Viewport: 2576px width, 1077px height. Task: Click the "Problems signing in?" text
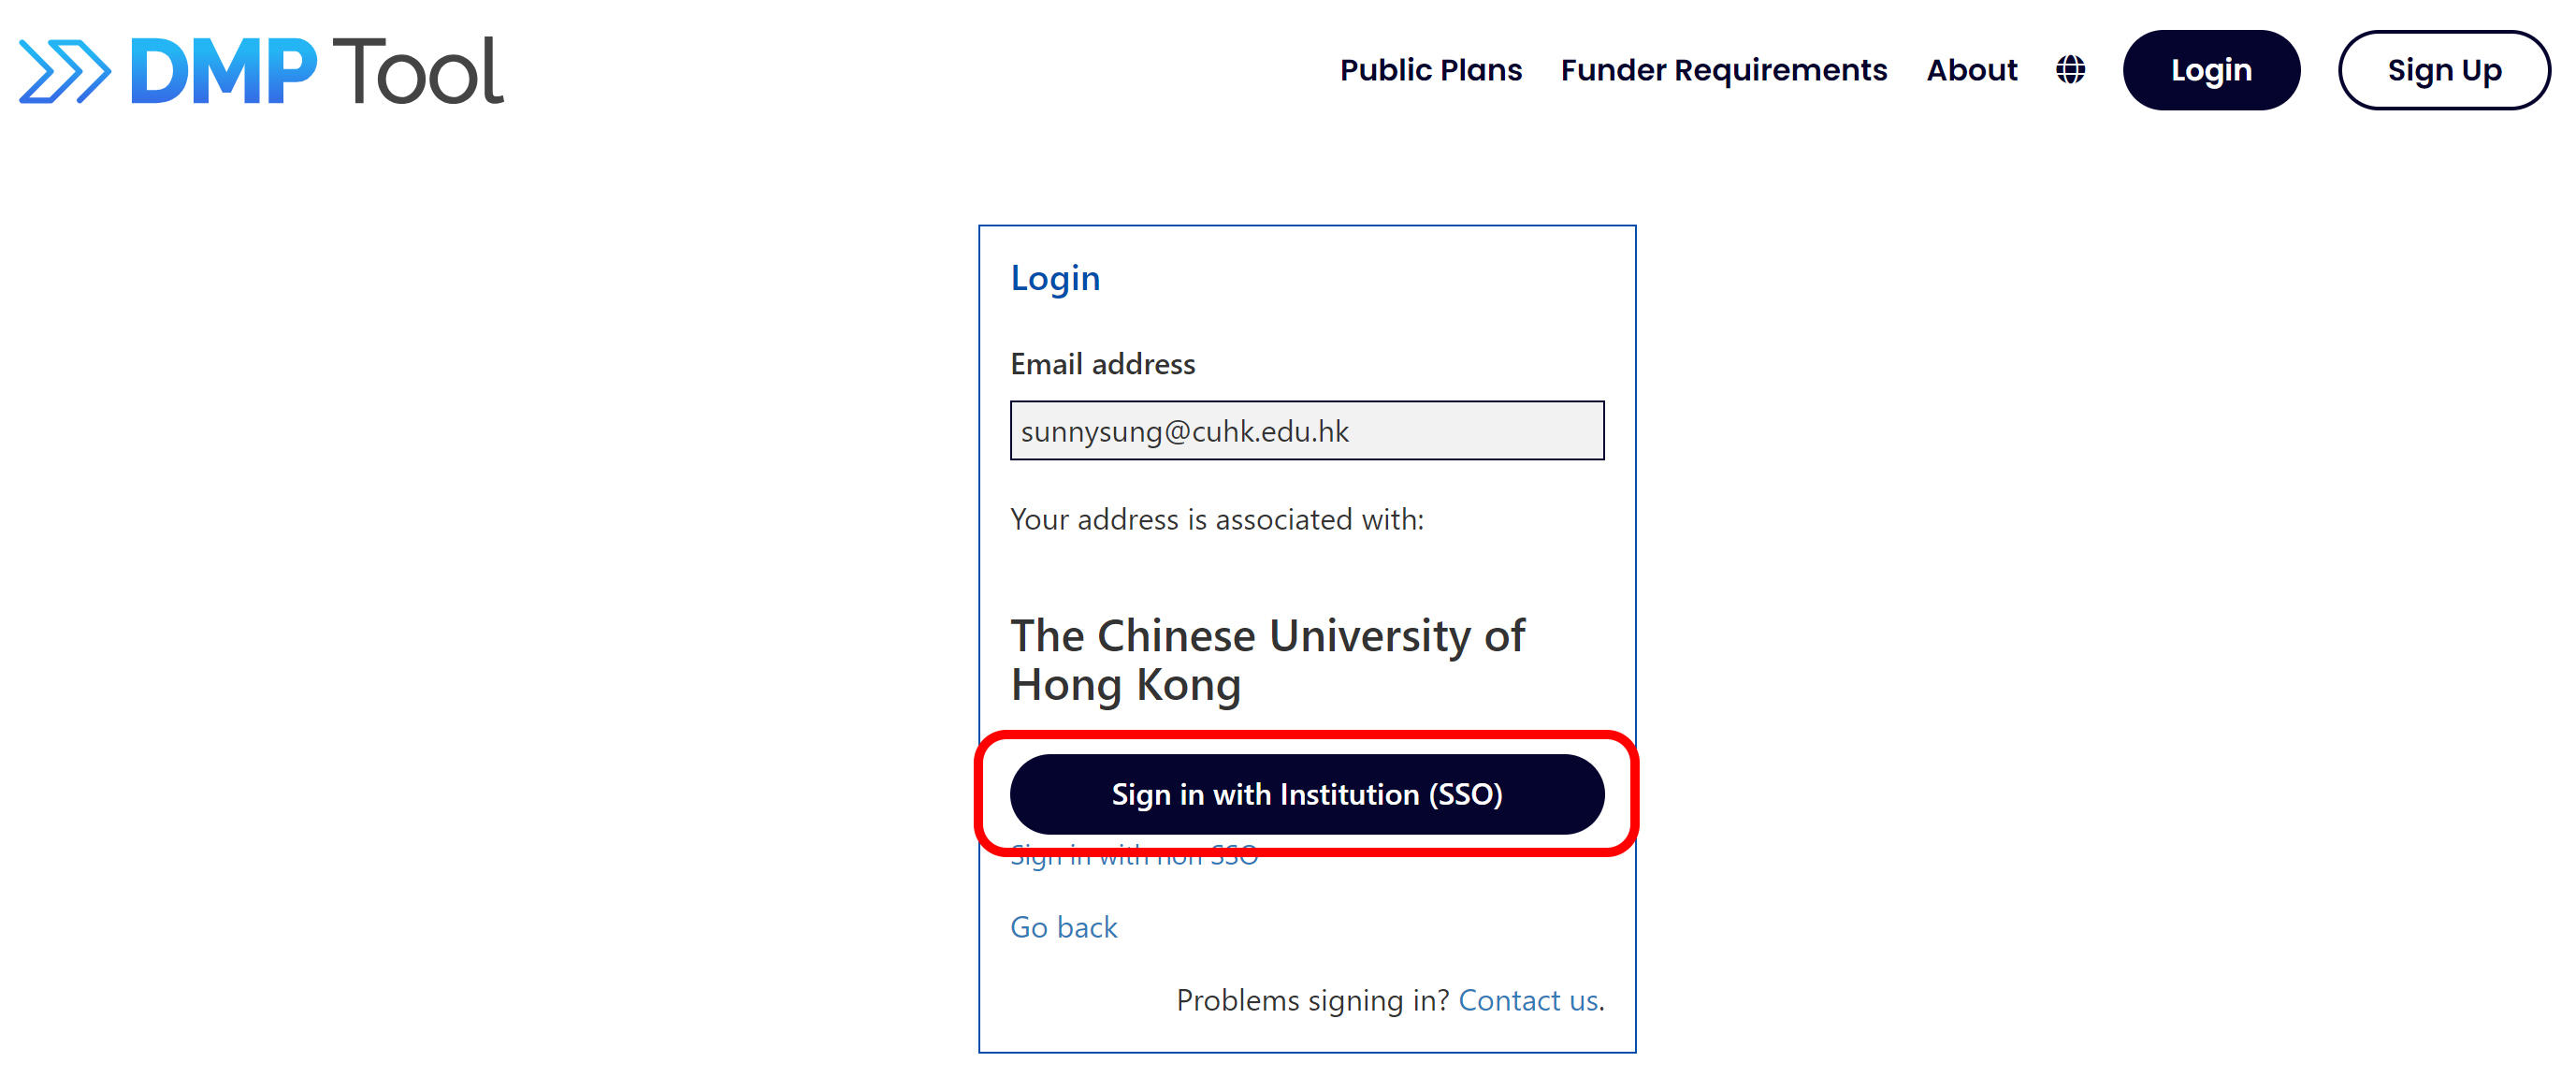point(1311,1000)
